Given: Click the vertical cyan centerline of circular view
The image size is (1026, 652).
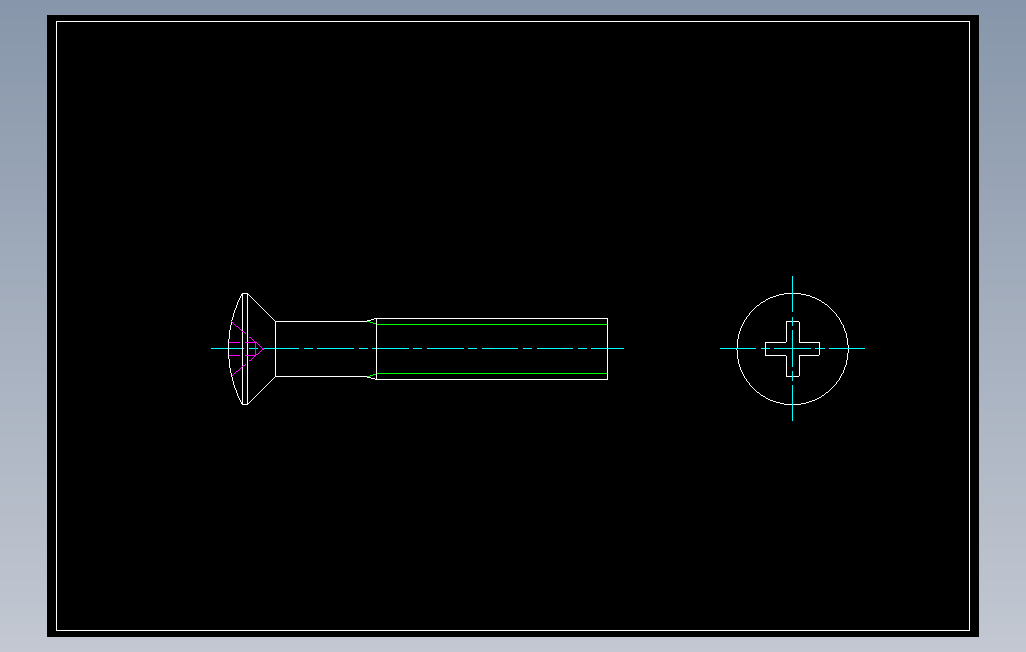Looking at the screenshot, I should (x=792, y=349).
